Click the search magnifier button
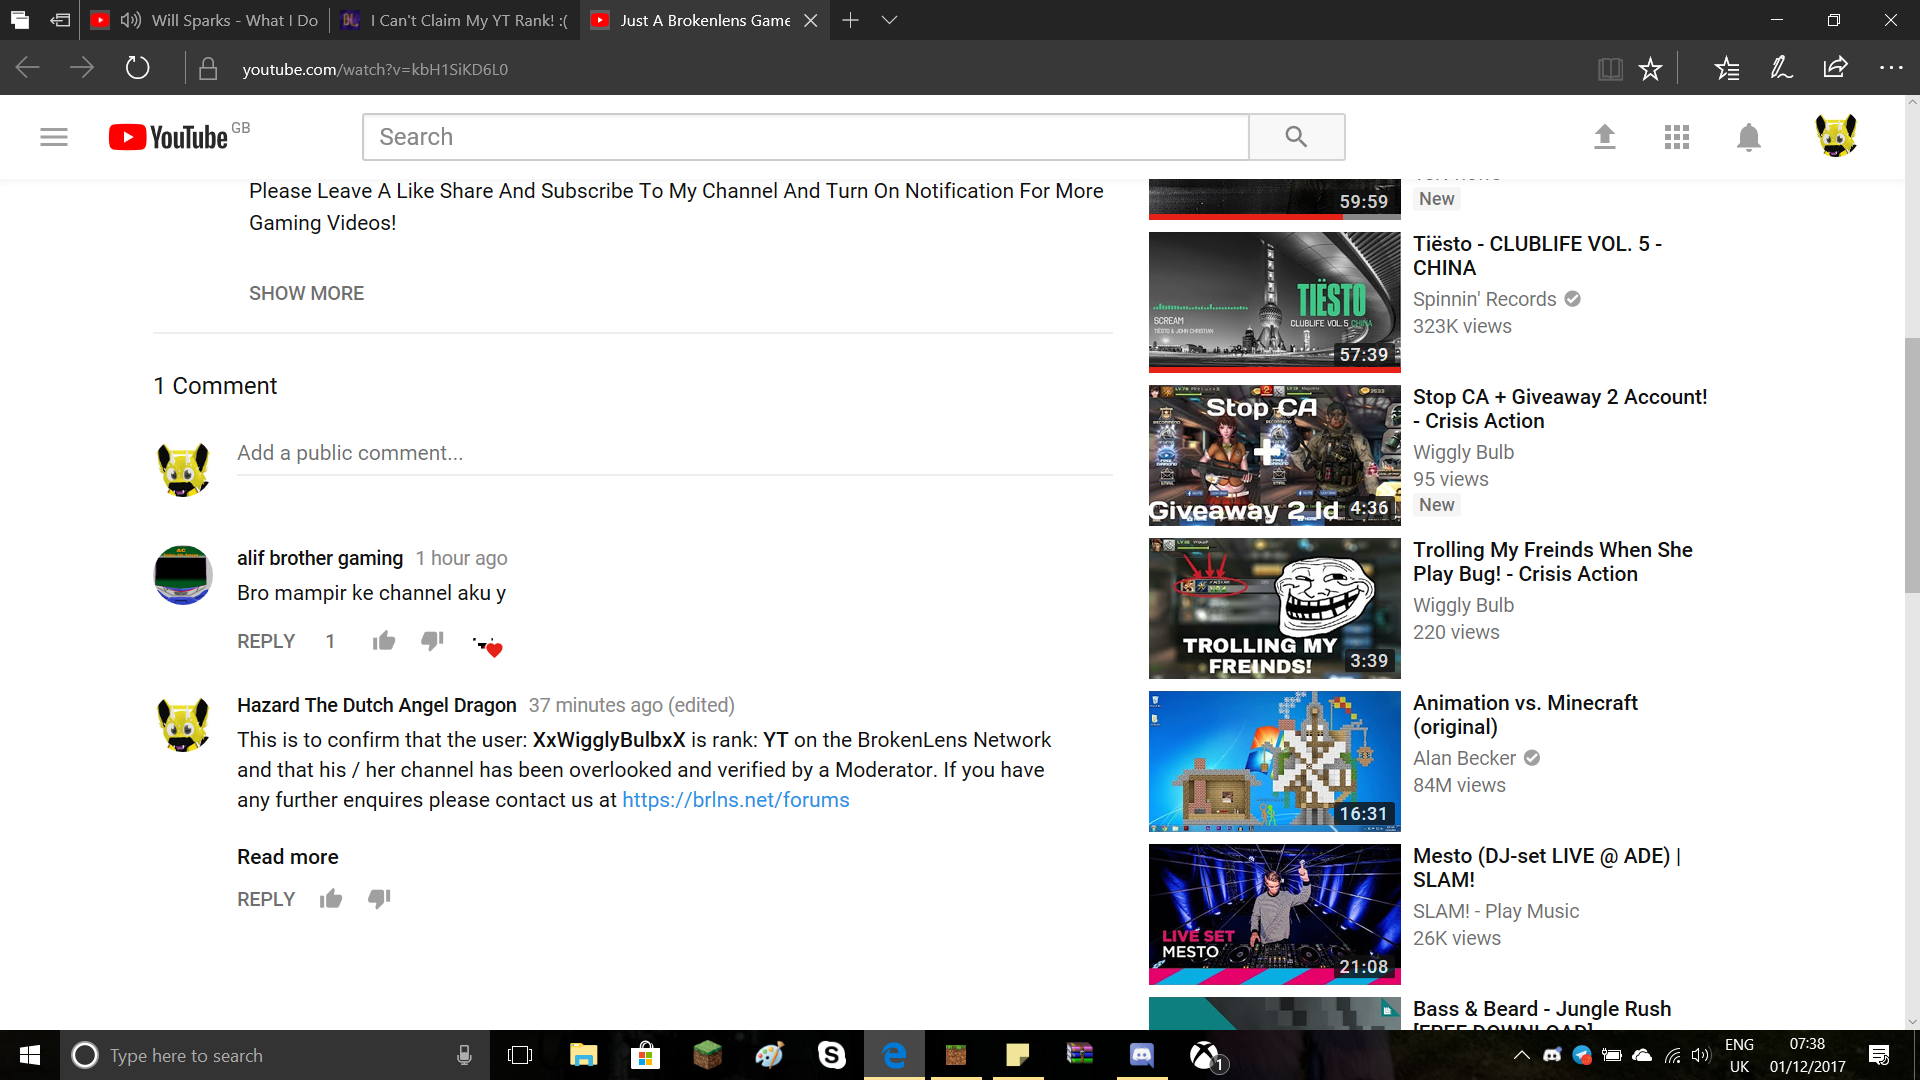The width and height of the screenshot is (1920, 1080). tap(1296, 137)
